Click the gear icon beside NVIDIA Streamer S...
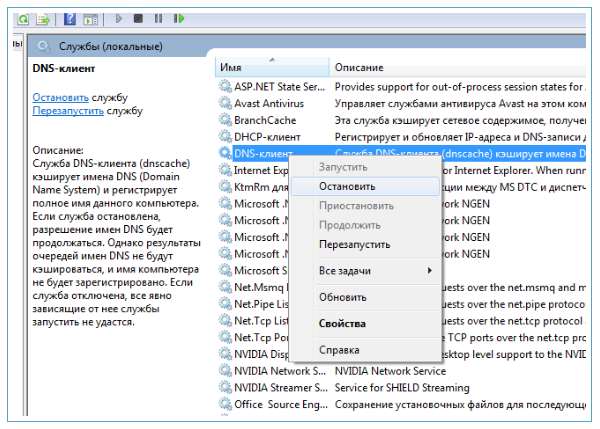The image size is (600, 429). click(x=225, y=387)
